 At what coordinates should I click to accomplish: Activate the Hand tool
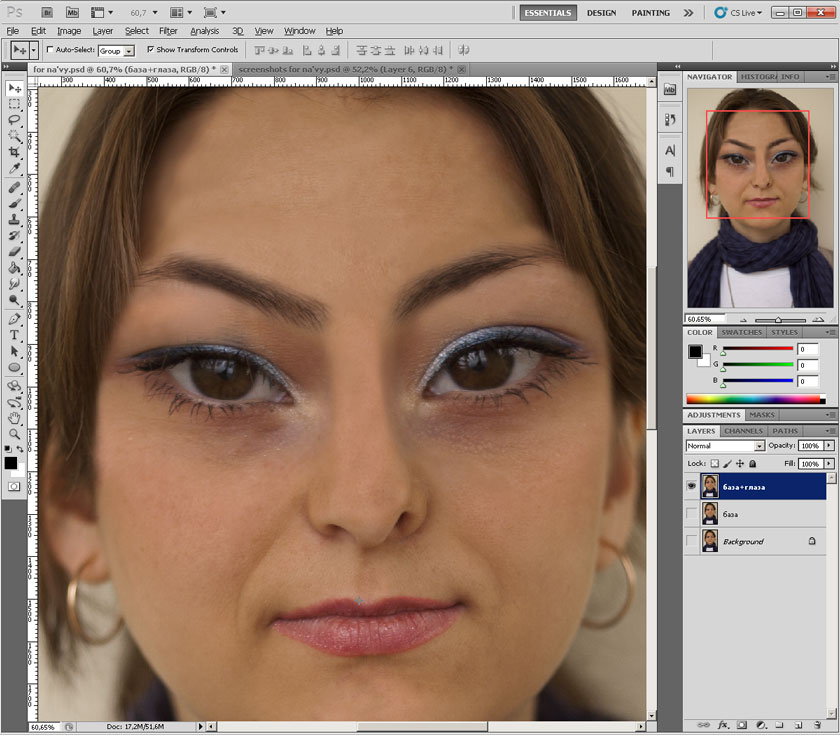[x=15, y=418]
